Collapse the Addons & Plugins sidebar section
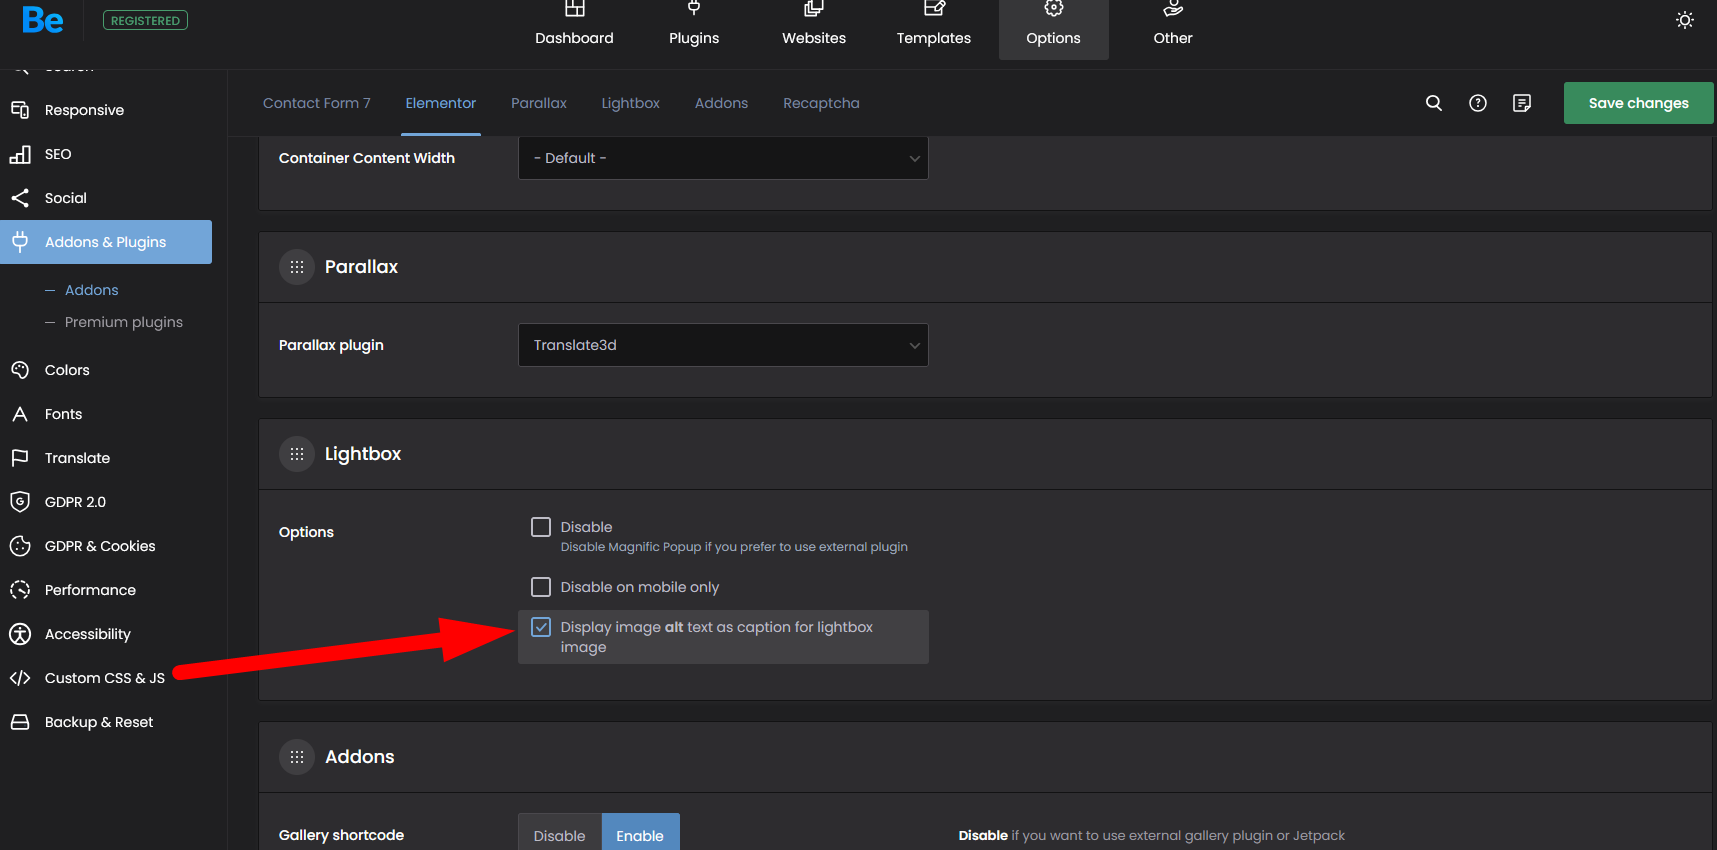The width and height of the screenshot is (1717, 850). point(106,242)
